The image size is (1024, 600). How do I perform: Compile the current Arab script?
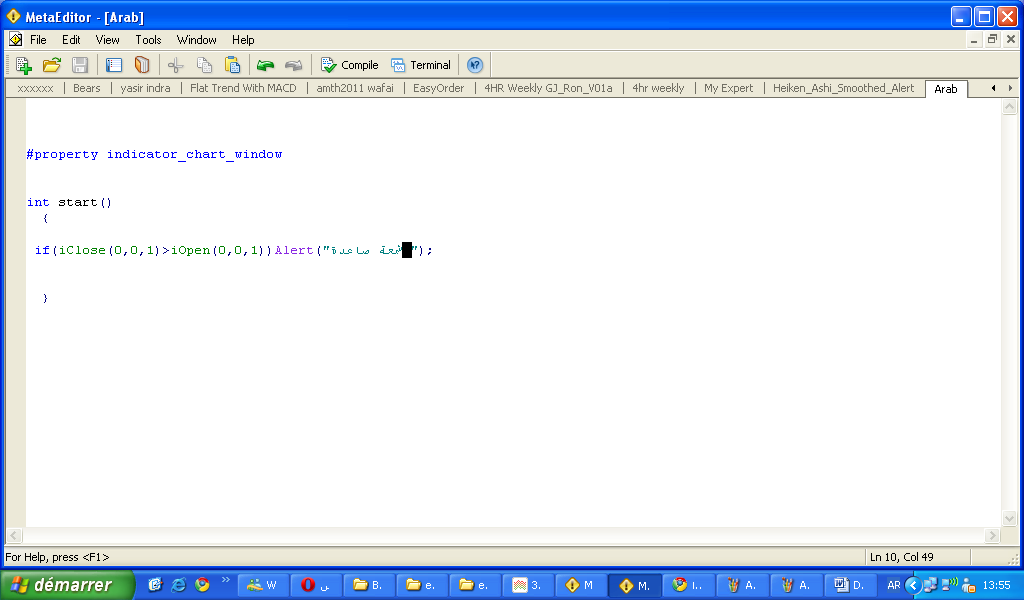click(349, 65)
